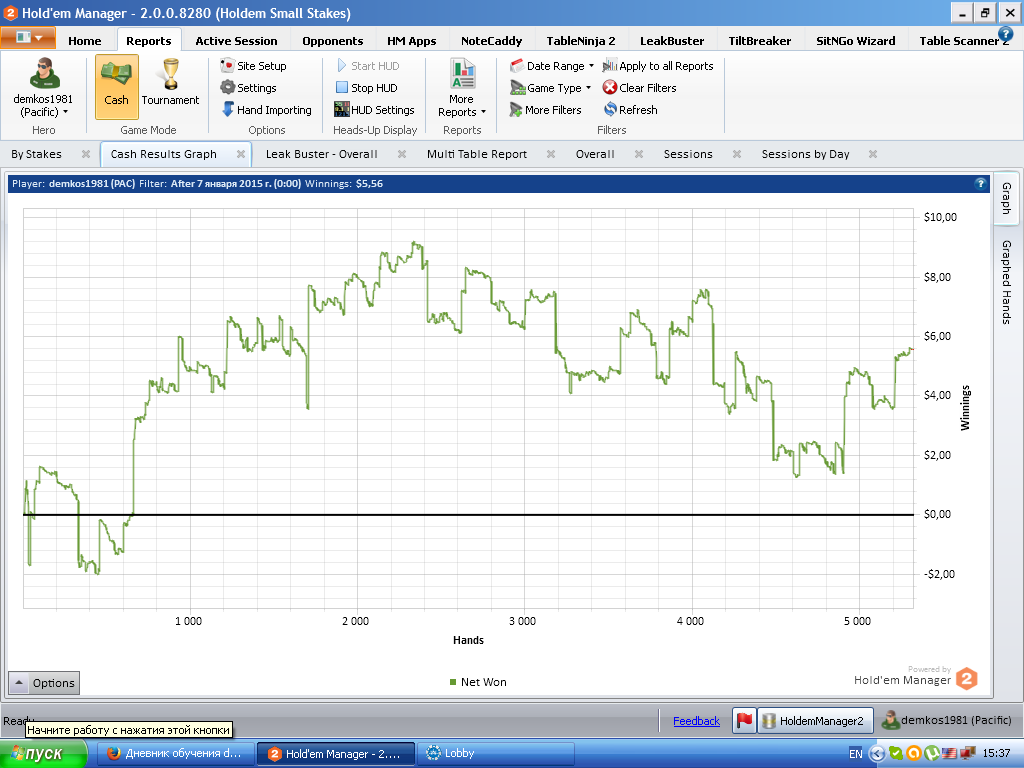Close the Cash Results Graph tab
Image resolution: width=1024 pixels, height=768 pixels.
(x=241, y=154)
